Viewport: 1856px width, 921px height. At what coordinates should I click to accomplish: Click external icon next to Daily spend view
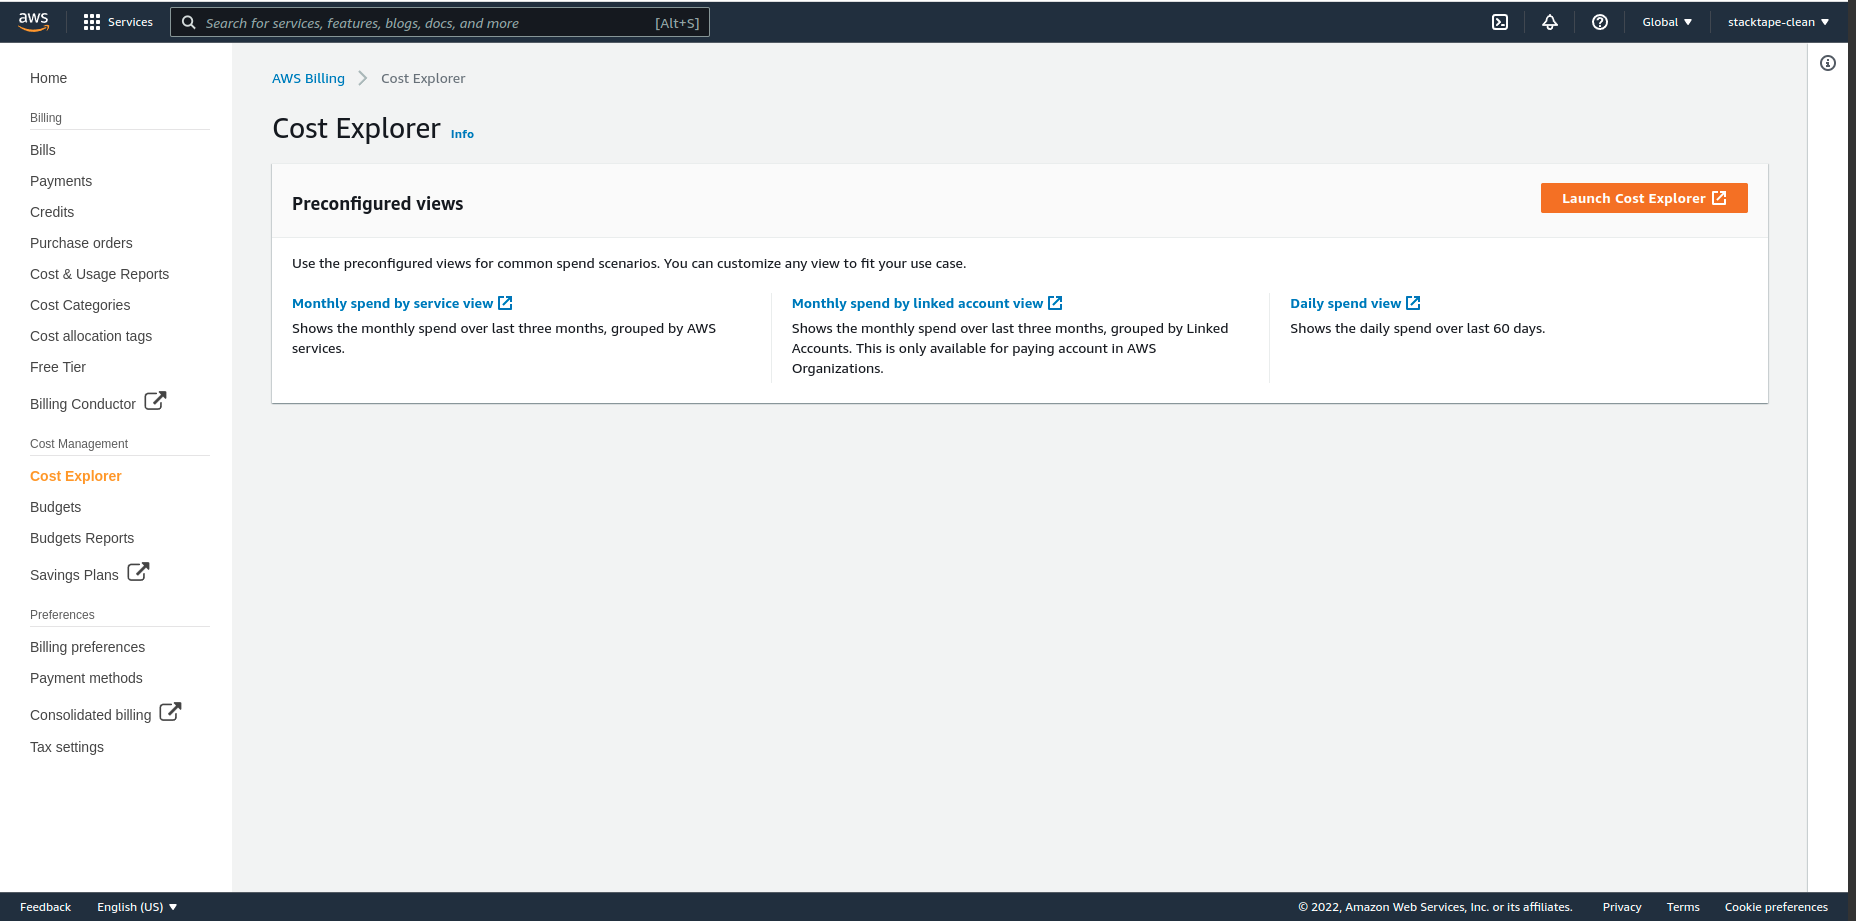[x=1413, y=303]
